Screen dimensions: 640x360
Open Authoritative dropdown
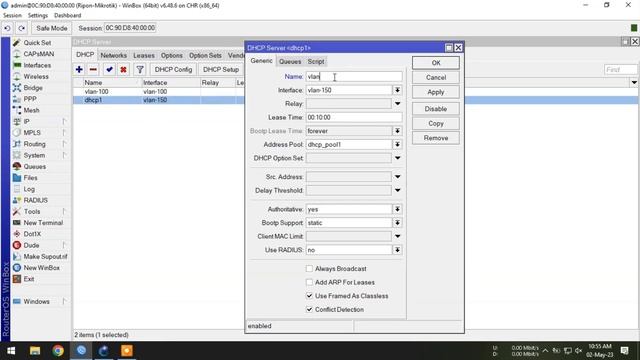(x=397, y=209)
